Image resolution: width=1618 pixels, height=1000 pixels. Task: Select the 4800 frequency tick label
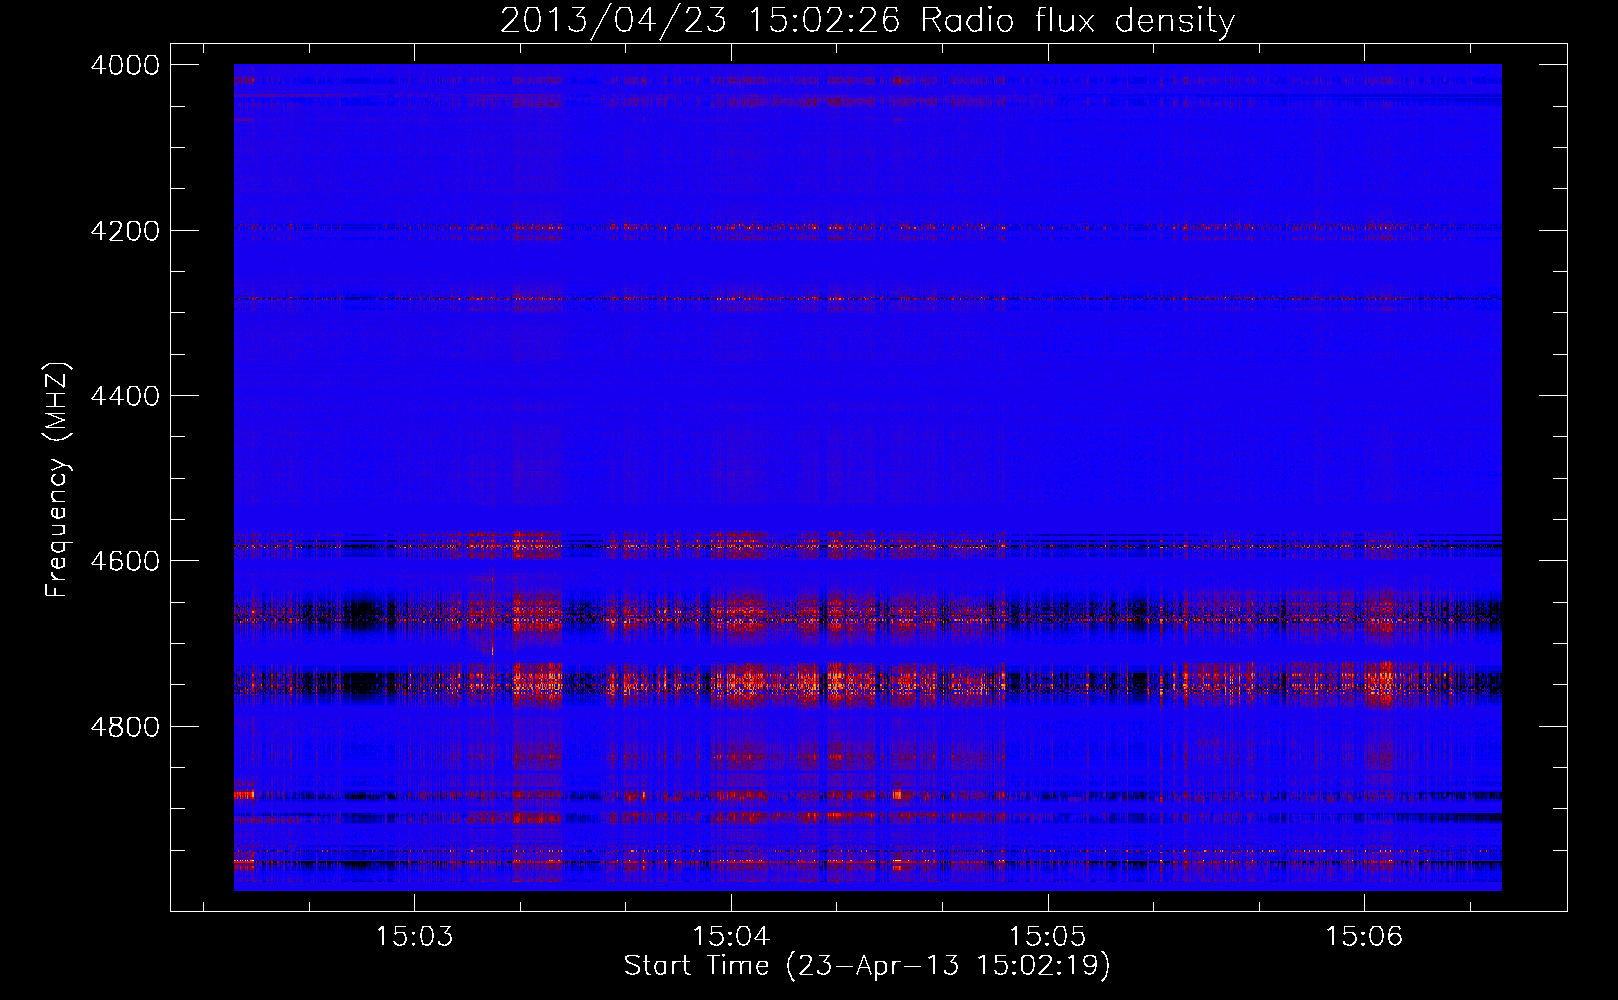[125, 727]
